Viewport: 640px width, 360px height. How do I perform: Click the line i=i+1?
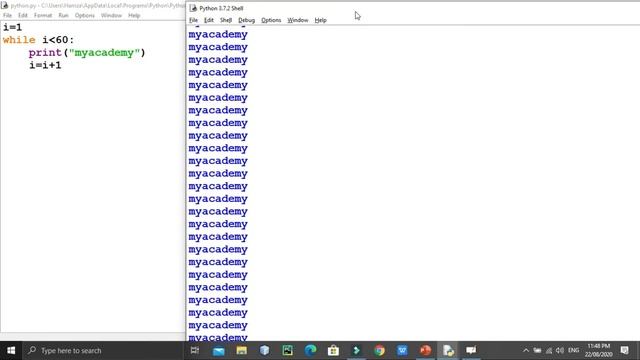tap(45, 65)
